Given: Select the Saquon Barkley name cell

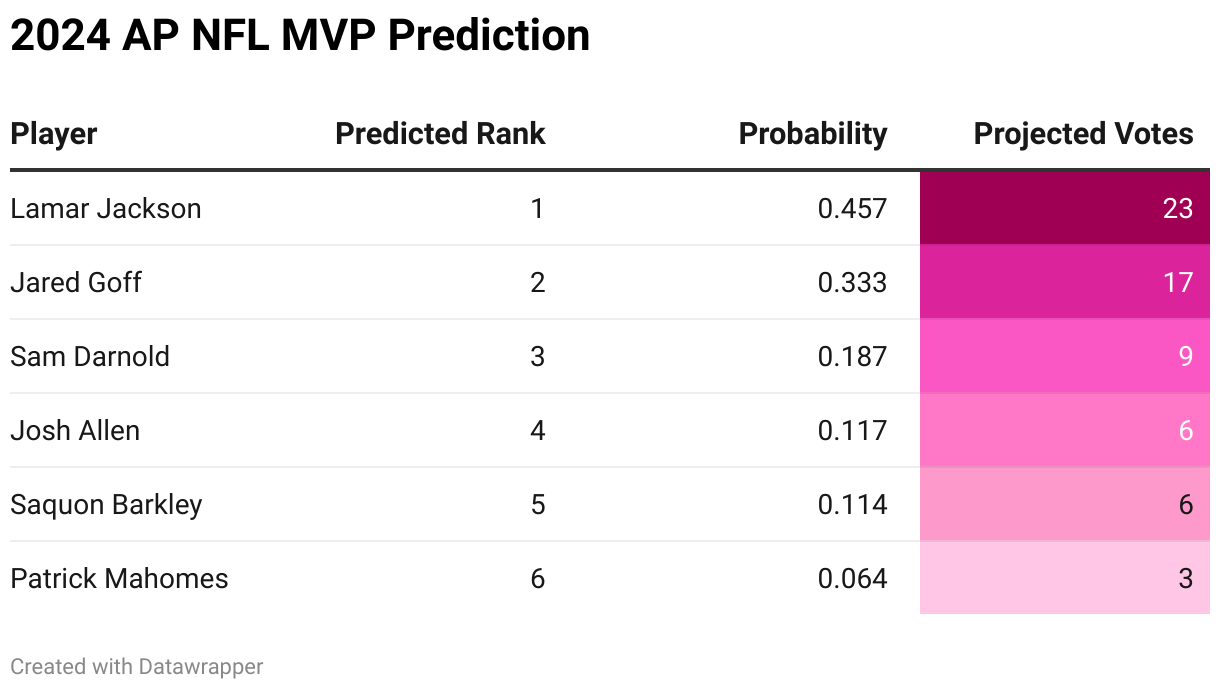Looking at the screenshot, I should click(106, 505).
